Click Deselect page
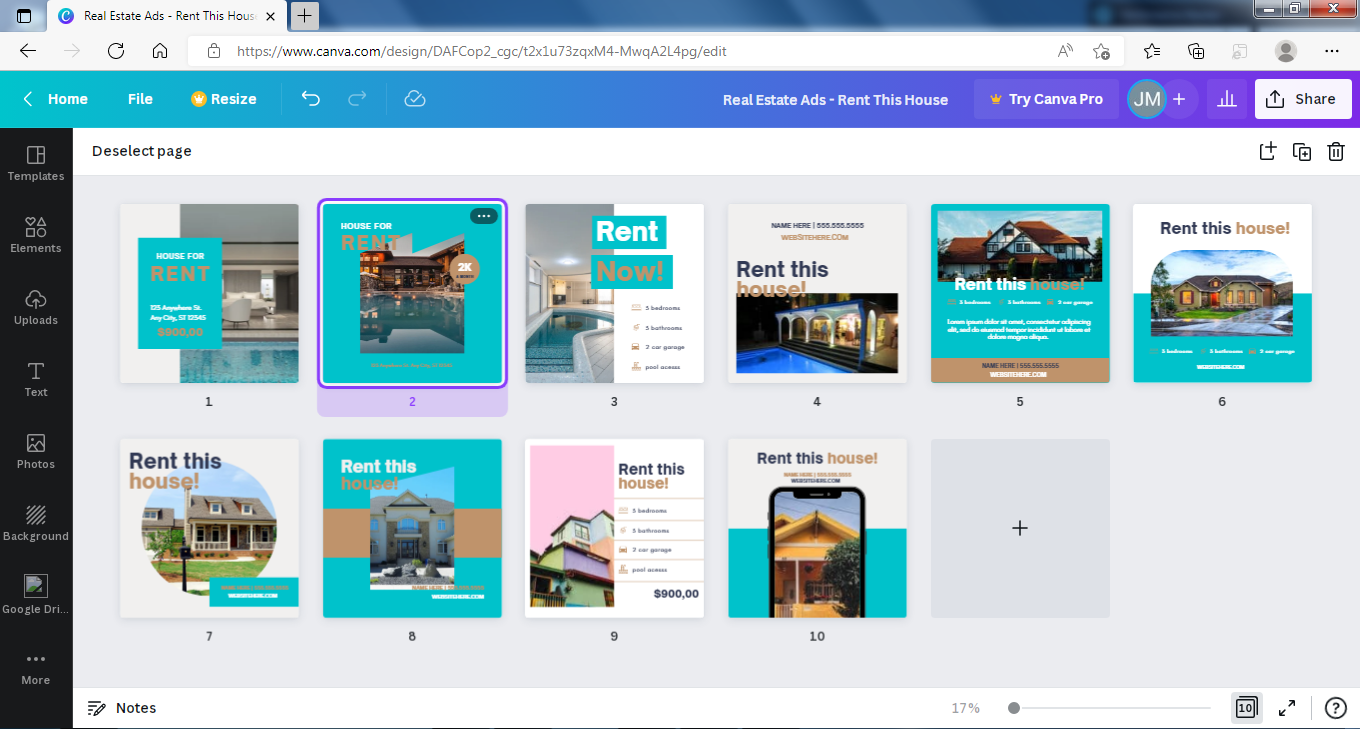1360x729 pixels. [x=142, y=151]
